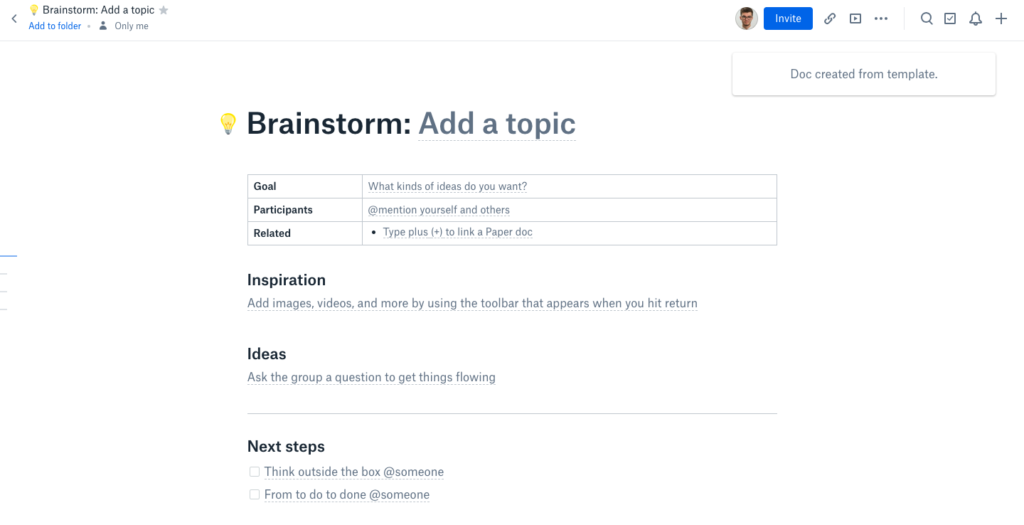Screen dimensions: 1024x525
Task: Open notifications bell icon
Action: point(976,18)
